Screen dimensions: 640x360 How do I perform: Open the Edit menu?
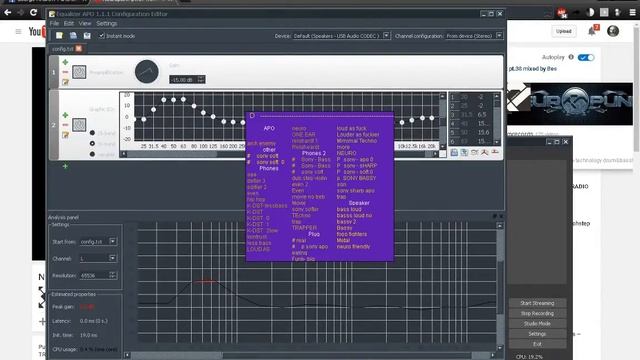(x=69, y=24)
